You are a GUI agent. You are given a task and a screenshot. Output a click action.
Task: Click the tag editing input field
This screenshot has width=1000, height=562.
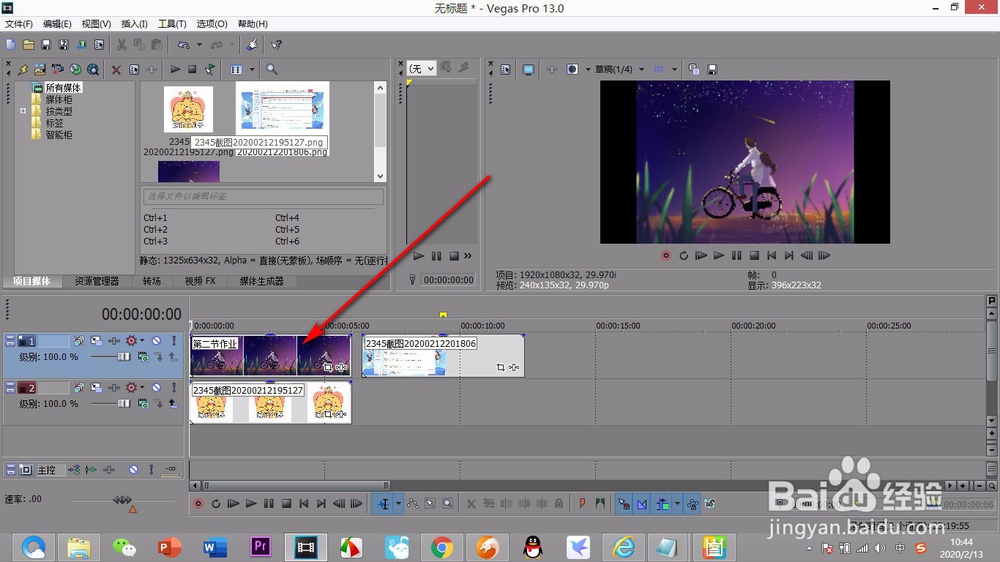pos(263,196)
